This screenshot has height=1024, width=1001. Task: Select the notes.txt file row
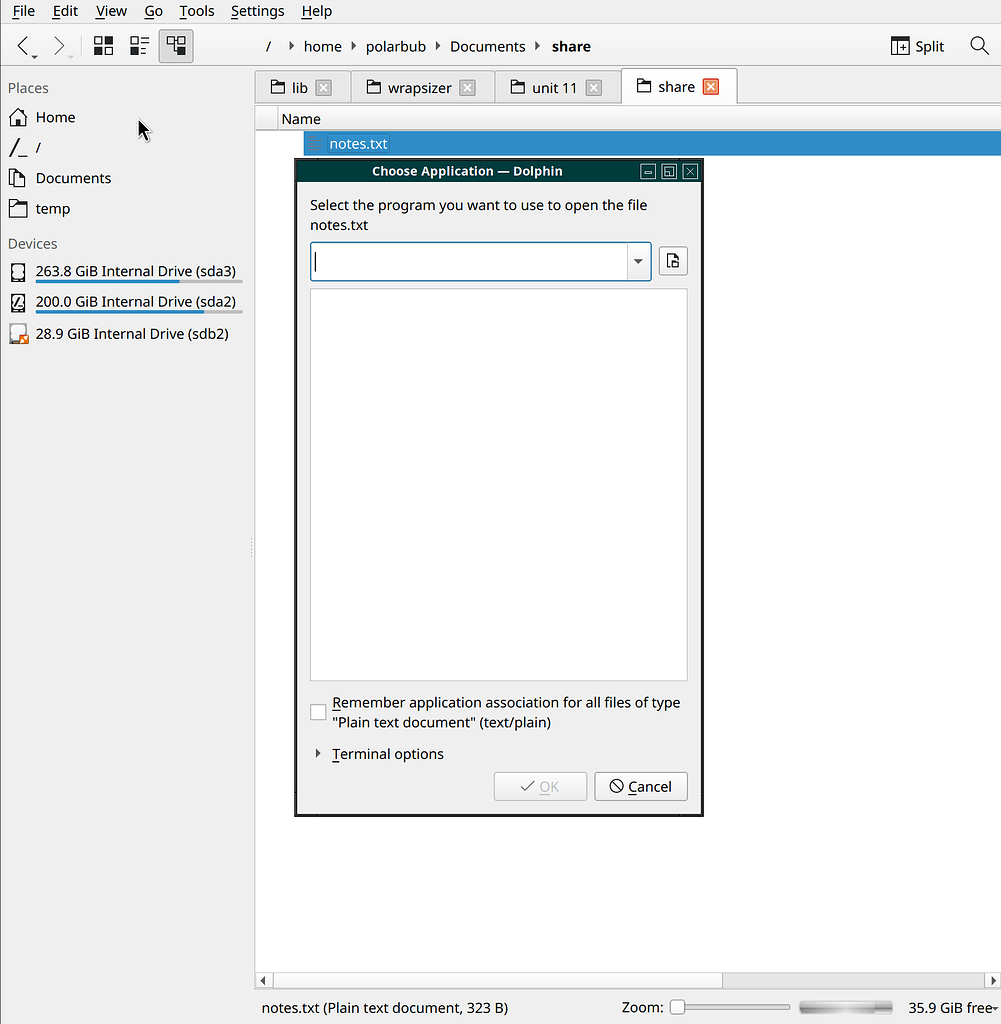pos(358,143)
